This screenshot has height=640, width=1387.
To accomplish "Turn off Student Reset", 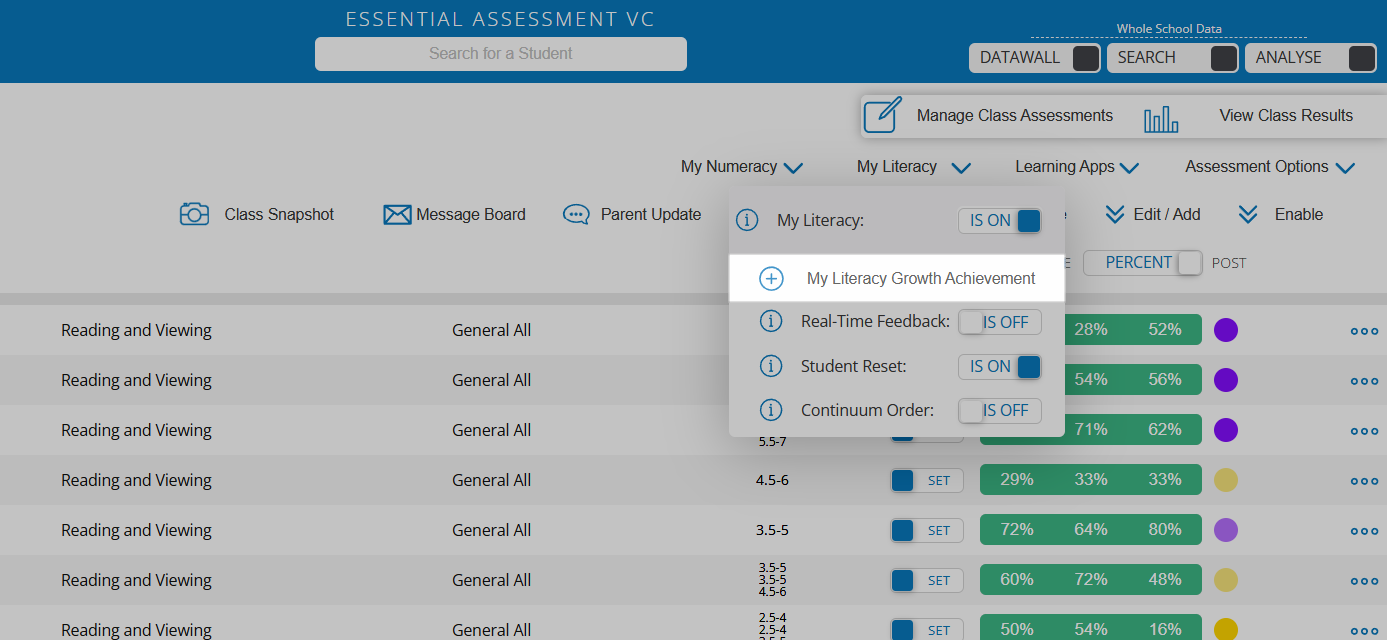I will tap(1000, 367).
